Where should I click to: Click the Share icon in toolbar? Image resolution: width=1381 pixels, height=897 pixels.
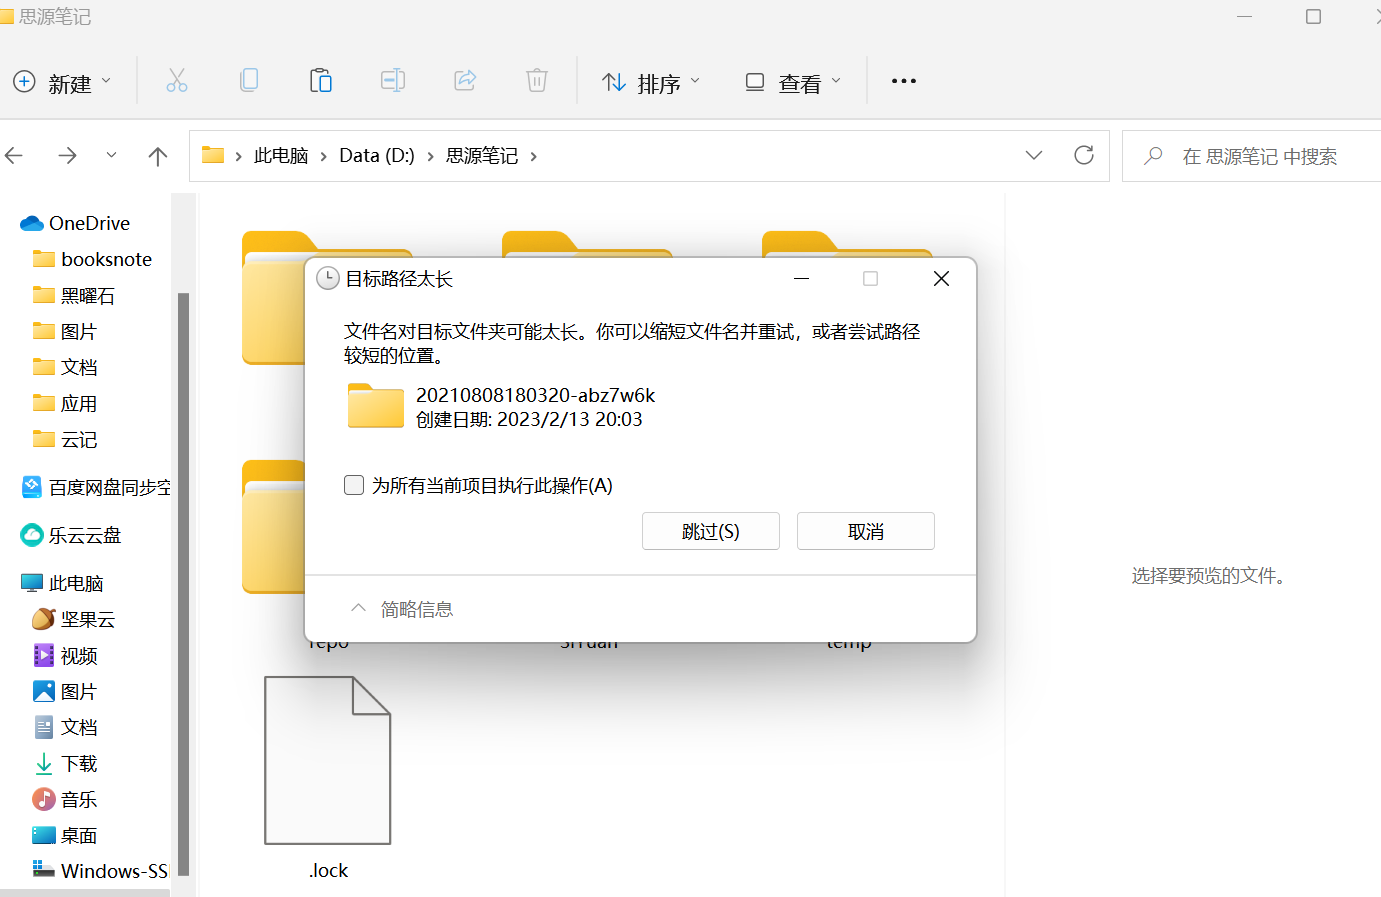[465, 81]
